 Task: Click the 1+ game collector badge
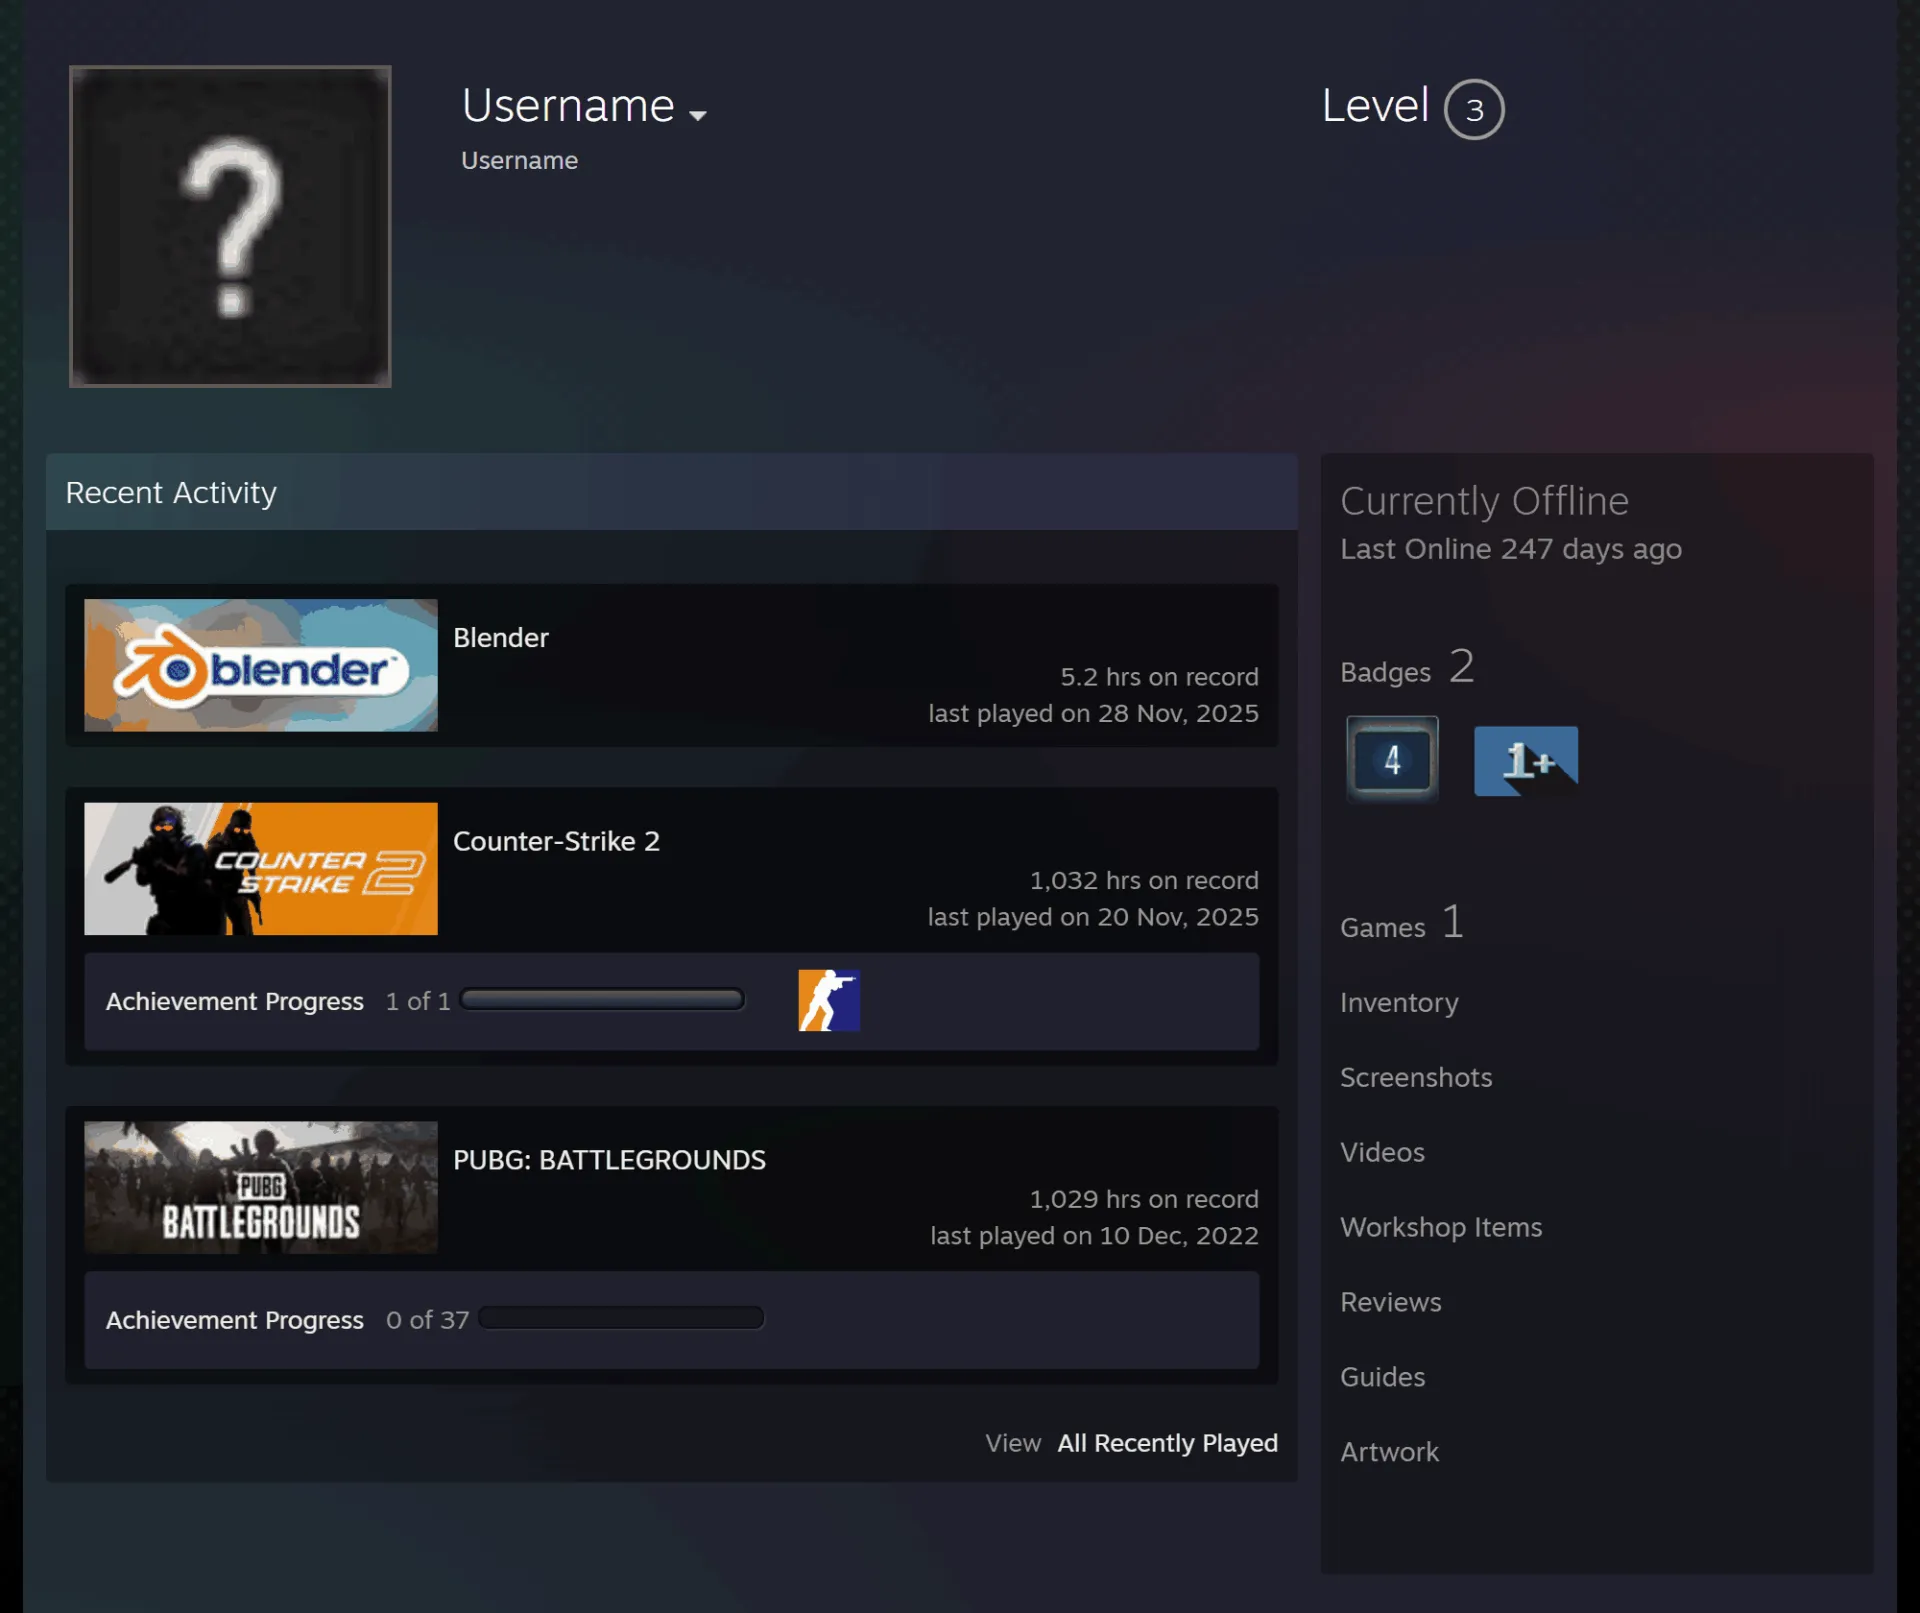pyautogui.click(x=1526, y=761)
